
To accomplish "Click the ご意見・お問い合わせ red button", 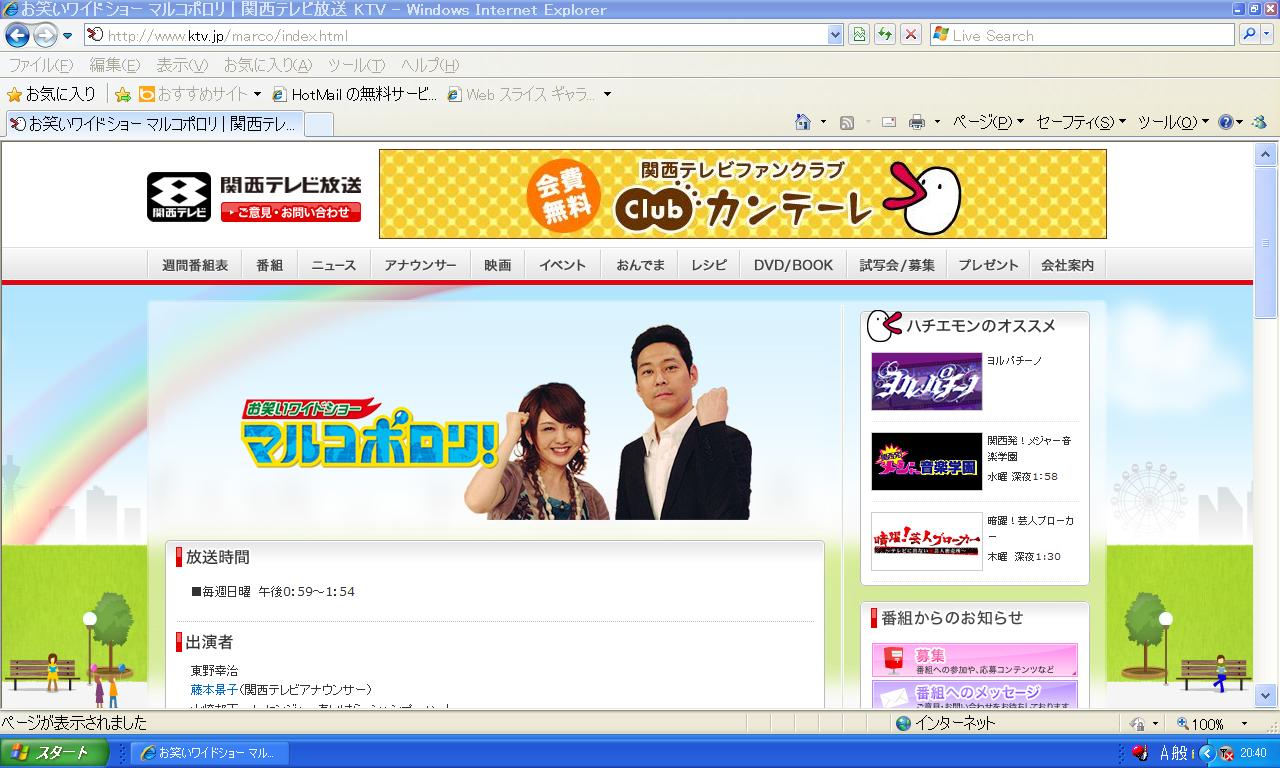I will pyautogui.click(x=291, y=212).
